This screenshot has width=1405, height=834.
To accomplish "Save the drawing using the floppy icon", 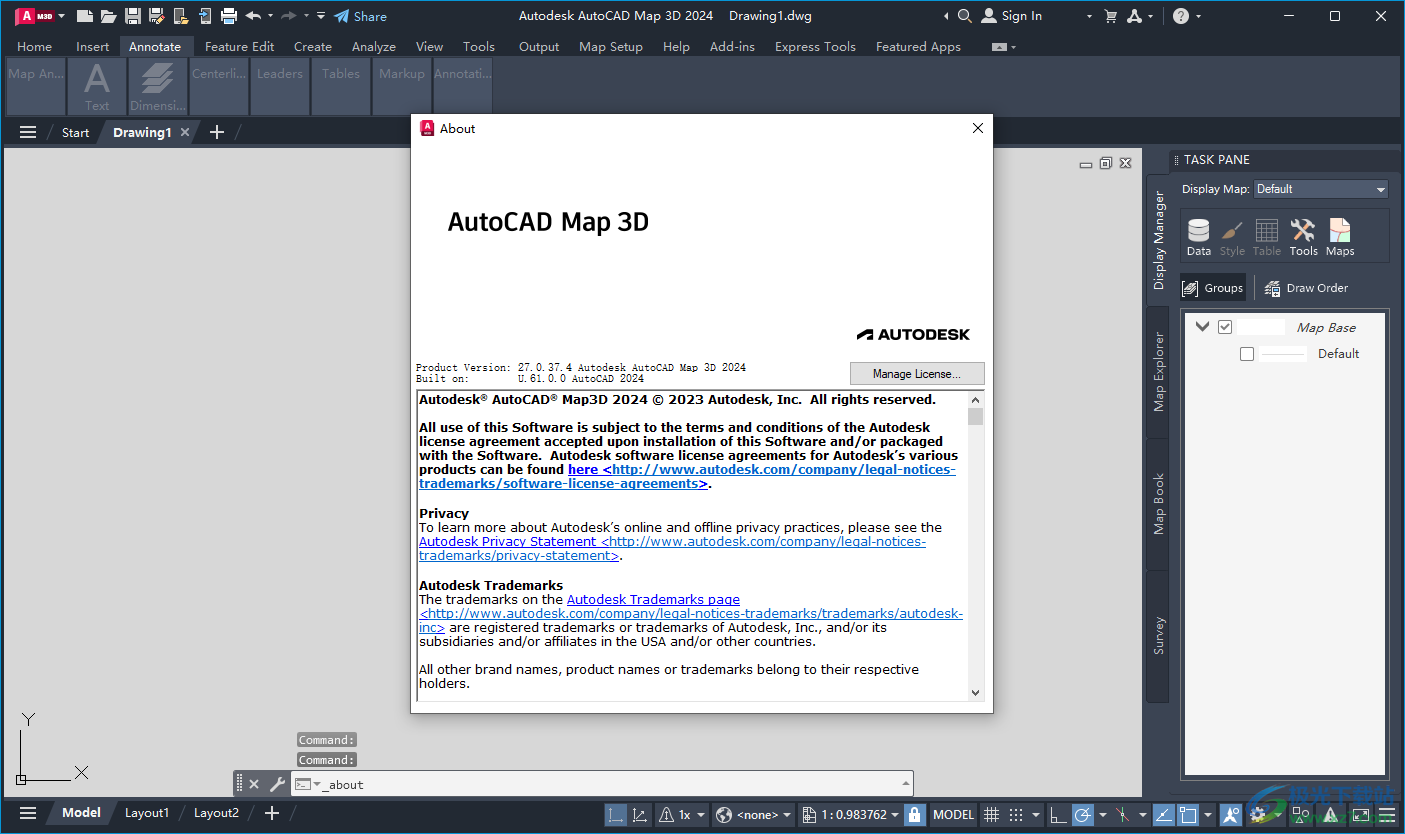I will pyautogui.click(x=132, y=16).
